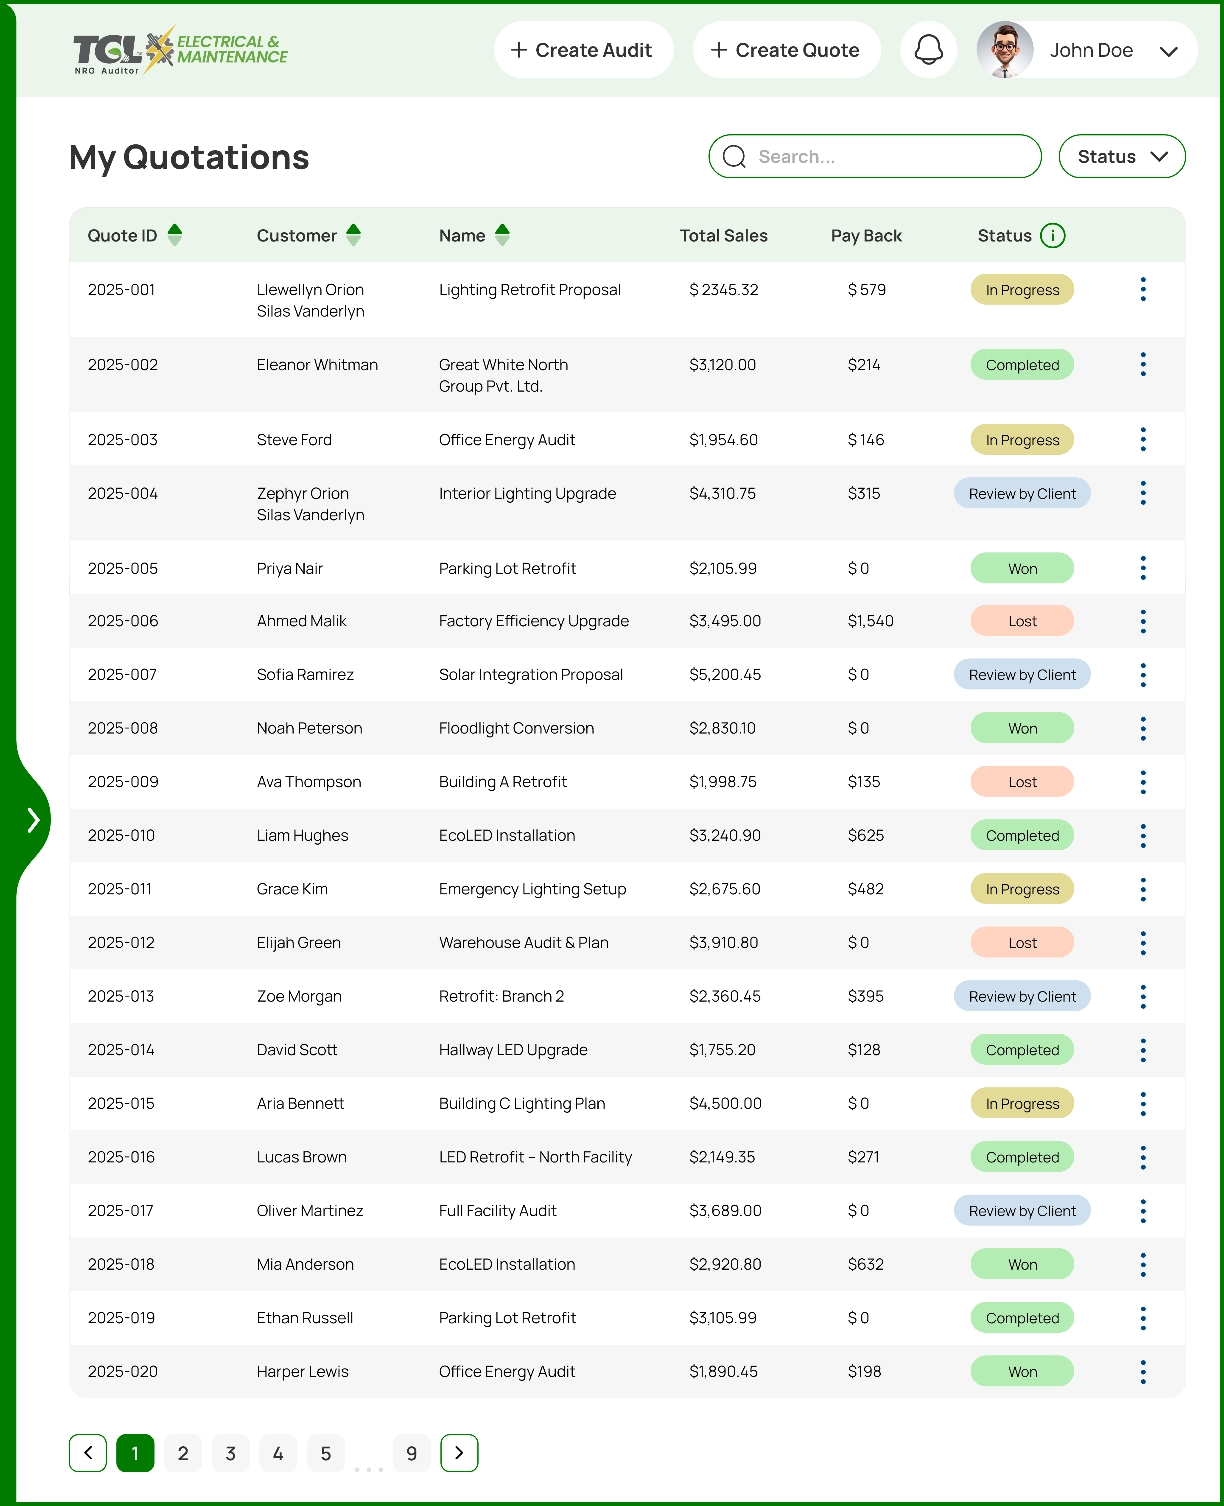Go to page 2 of quotations
The width and height of the screenshot is (1224, 1506).
[183, 1453]
